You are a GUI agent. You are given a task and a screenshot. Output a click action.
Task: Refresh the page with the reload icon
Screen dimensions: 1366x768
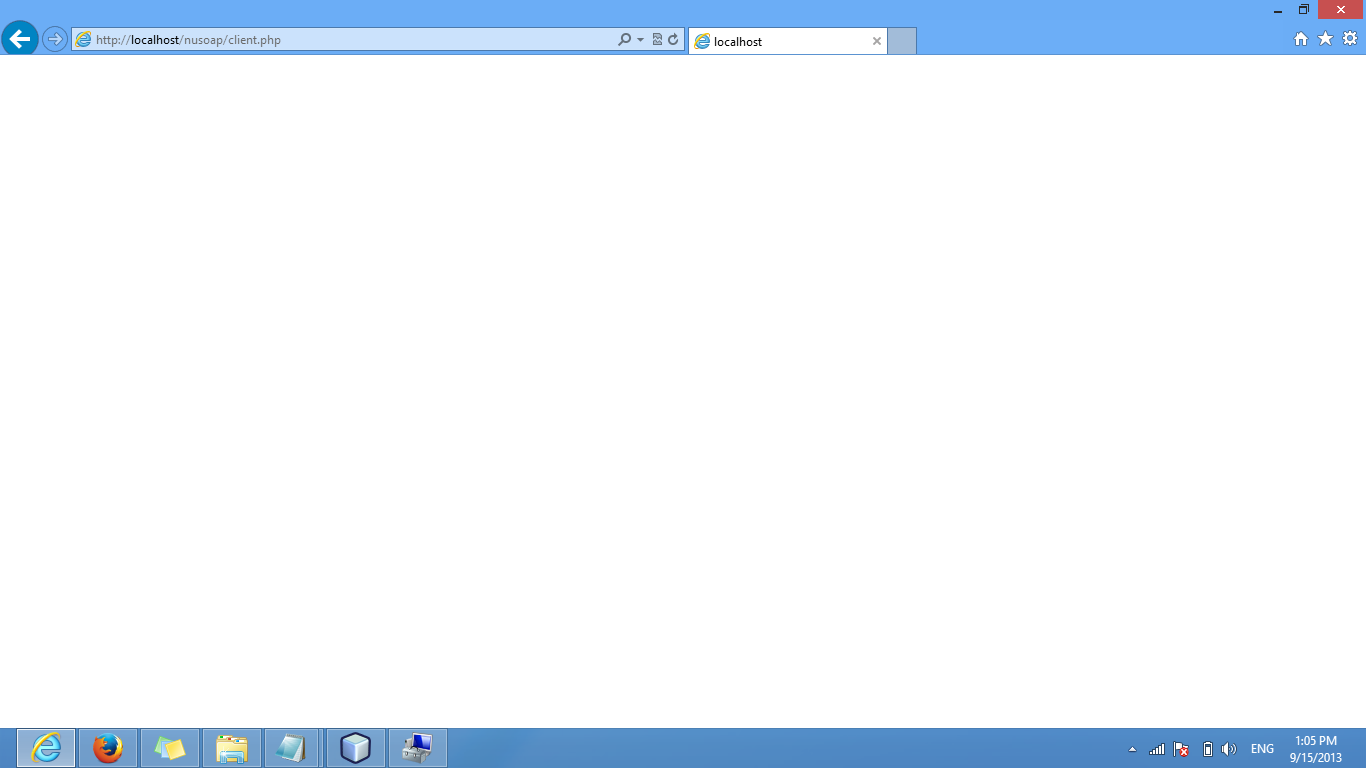[673, 40]
